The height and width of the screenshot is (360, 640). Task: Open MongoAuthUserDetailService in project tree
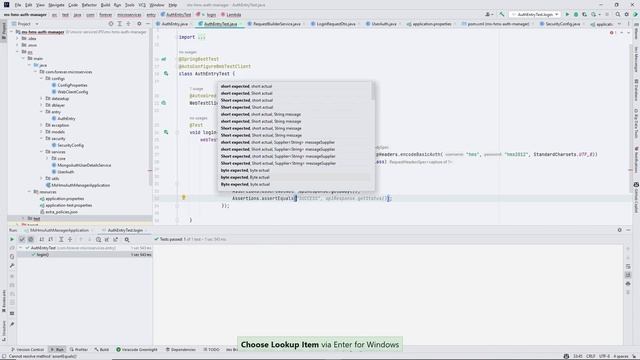pyautogui.click(x=84, y=165)
